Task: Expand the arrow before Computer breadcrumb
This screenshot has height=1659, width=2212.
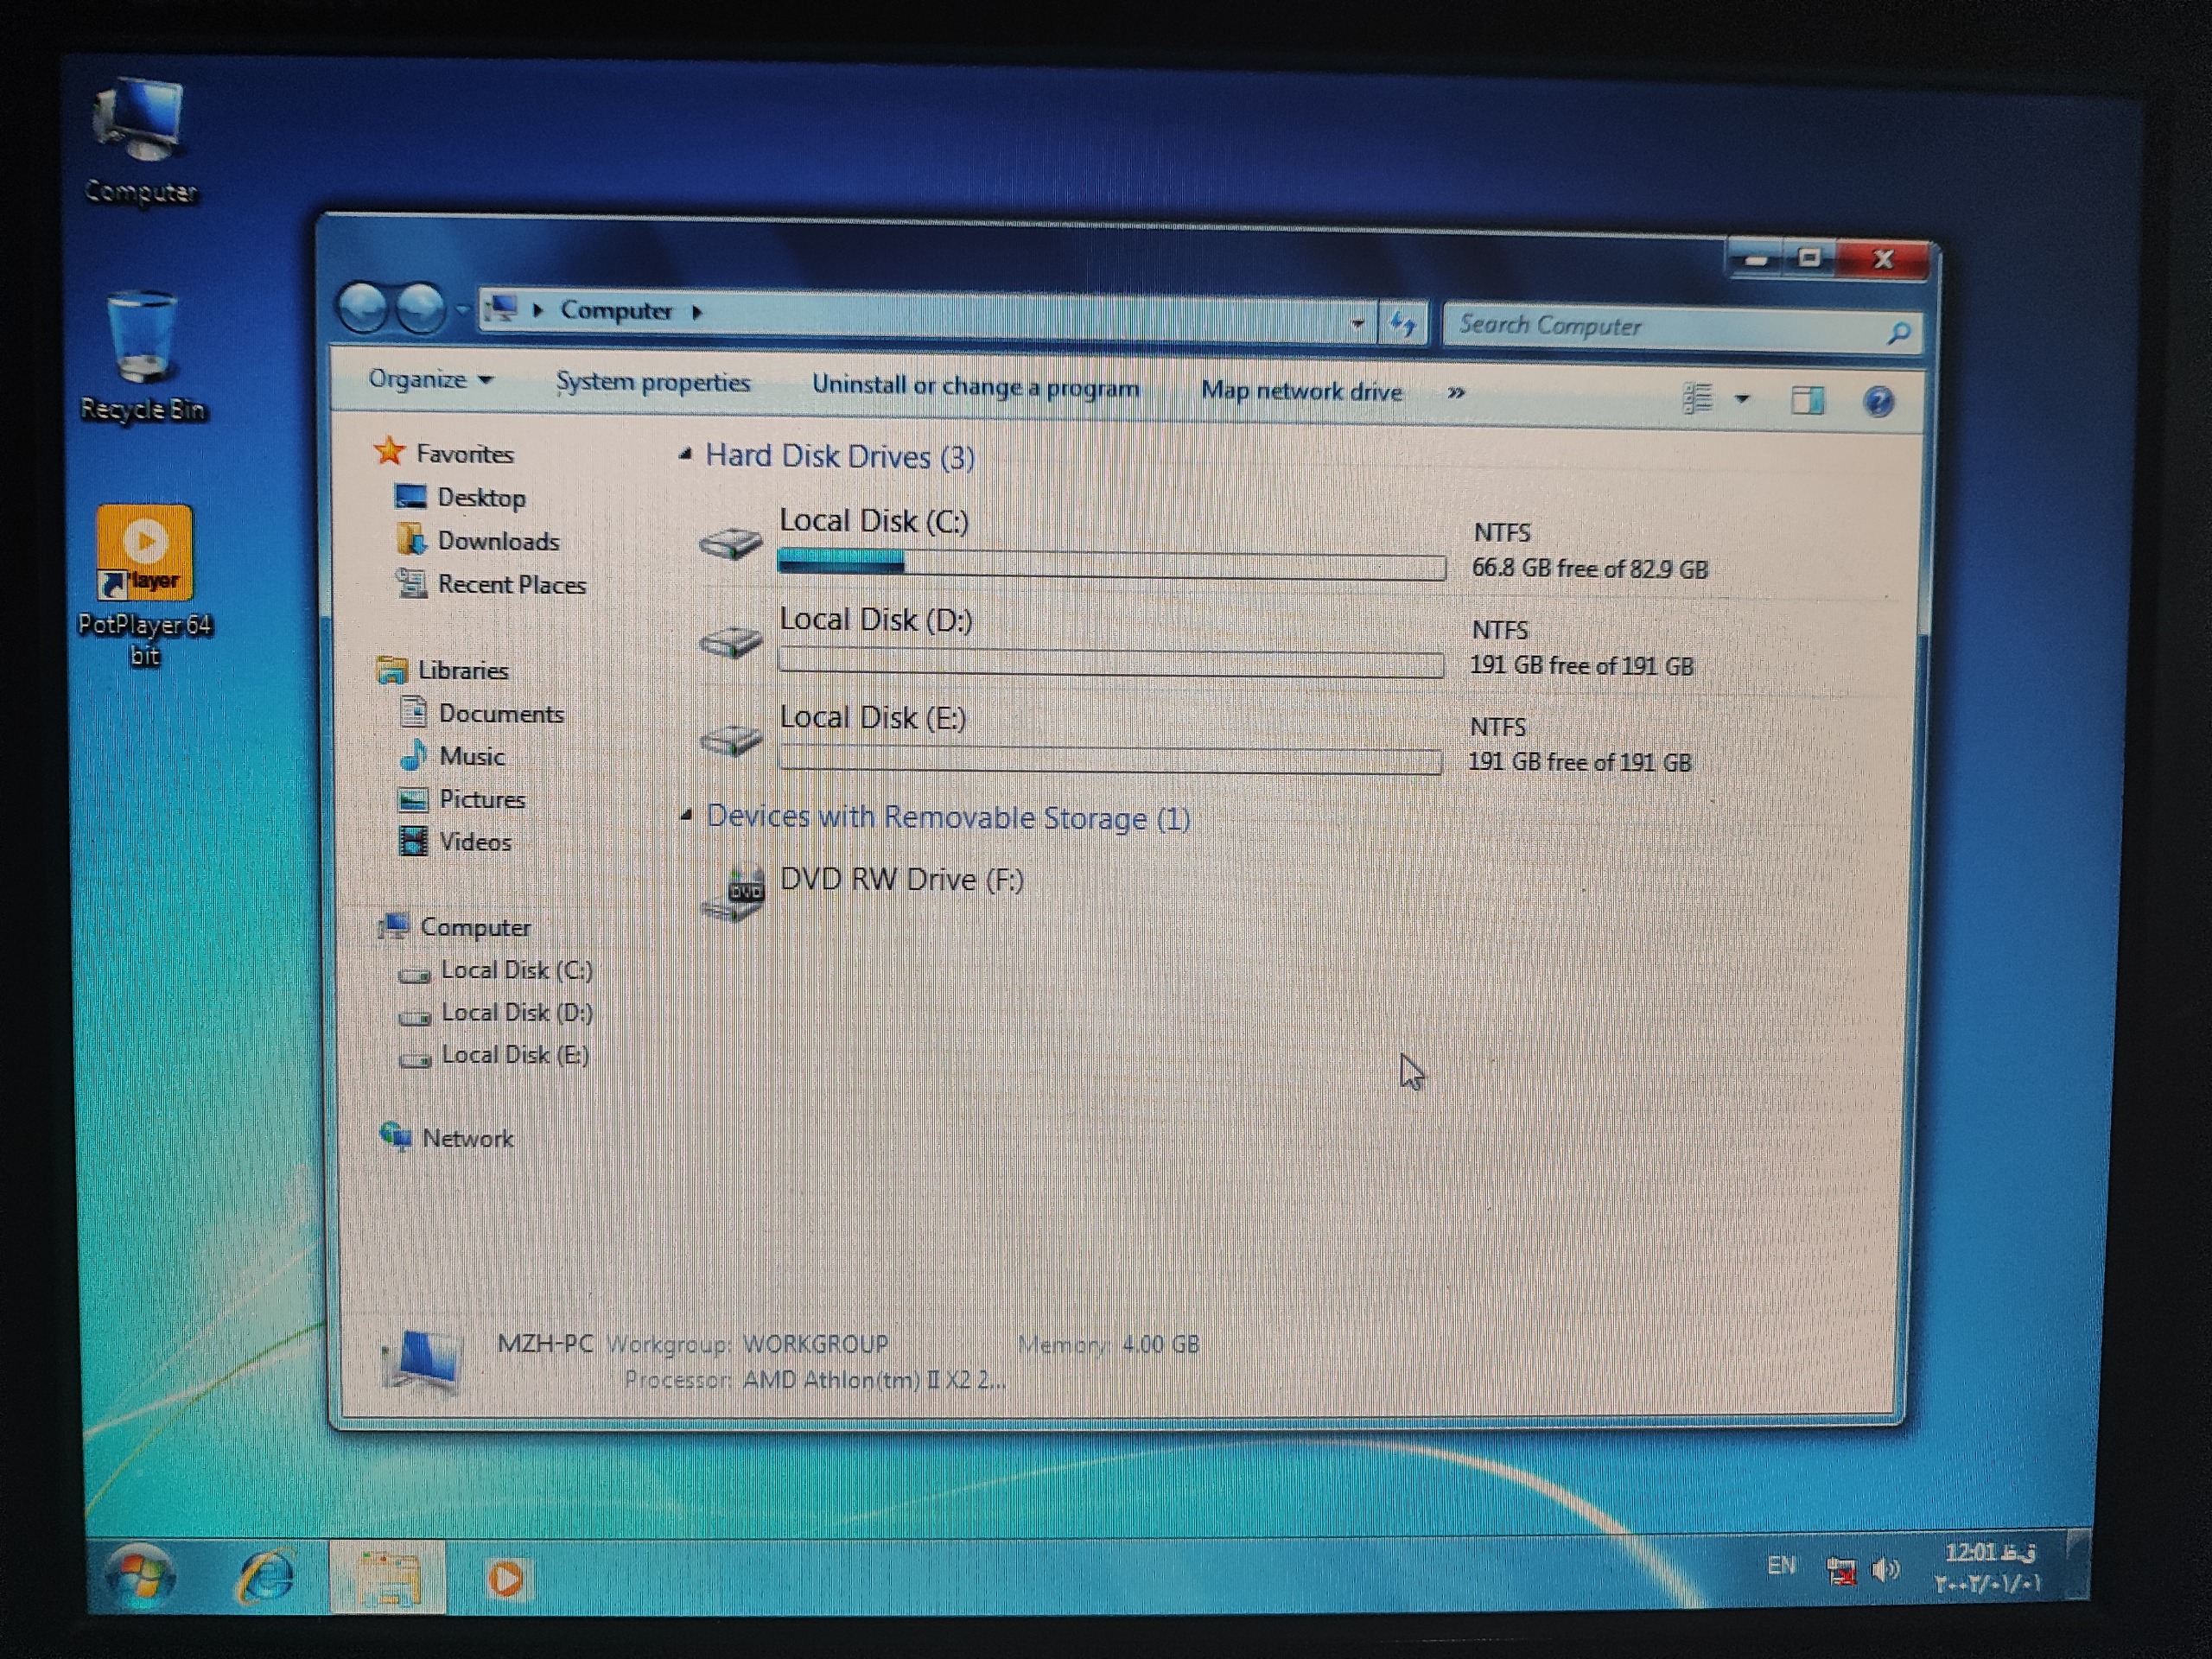Action: pos(538,310)
